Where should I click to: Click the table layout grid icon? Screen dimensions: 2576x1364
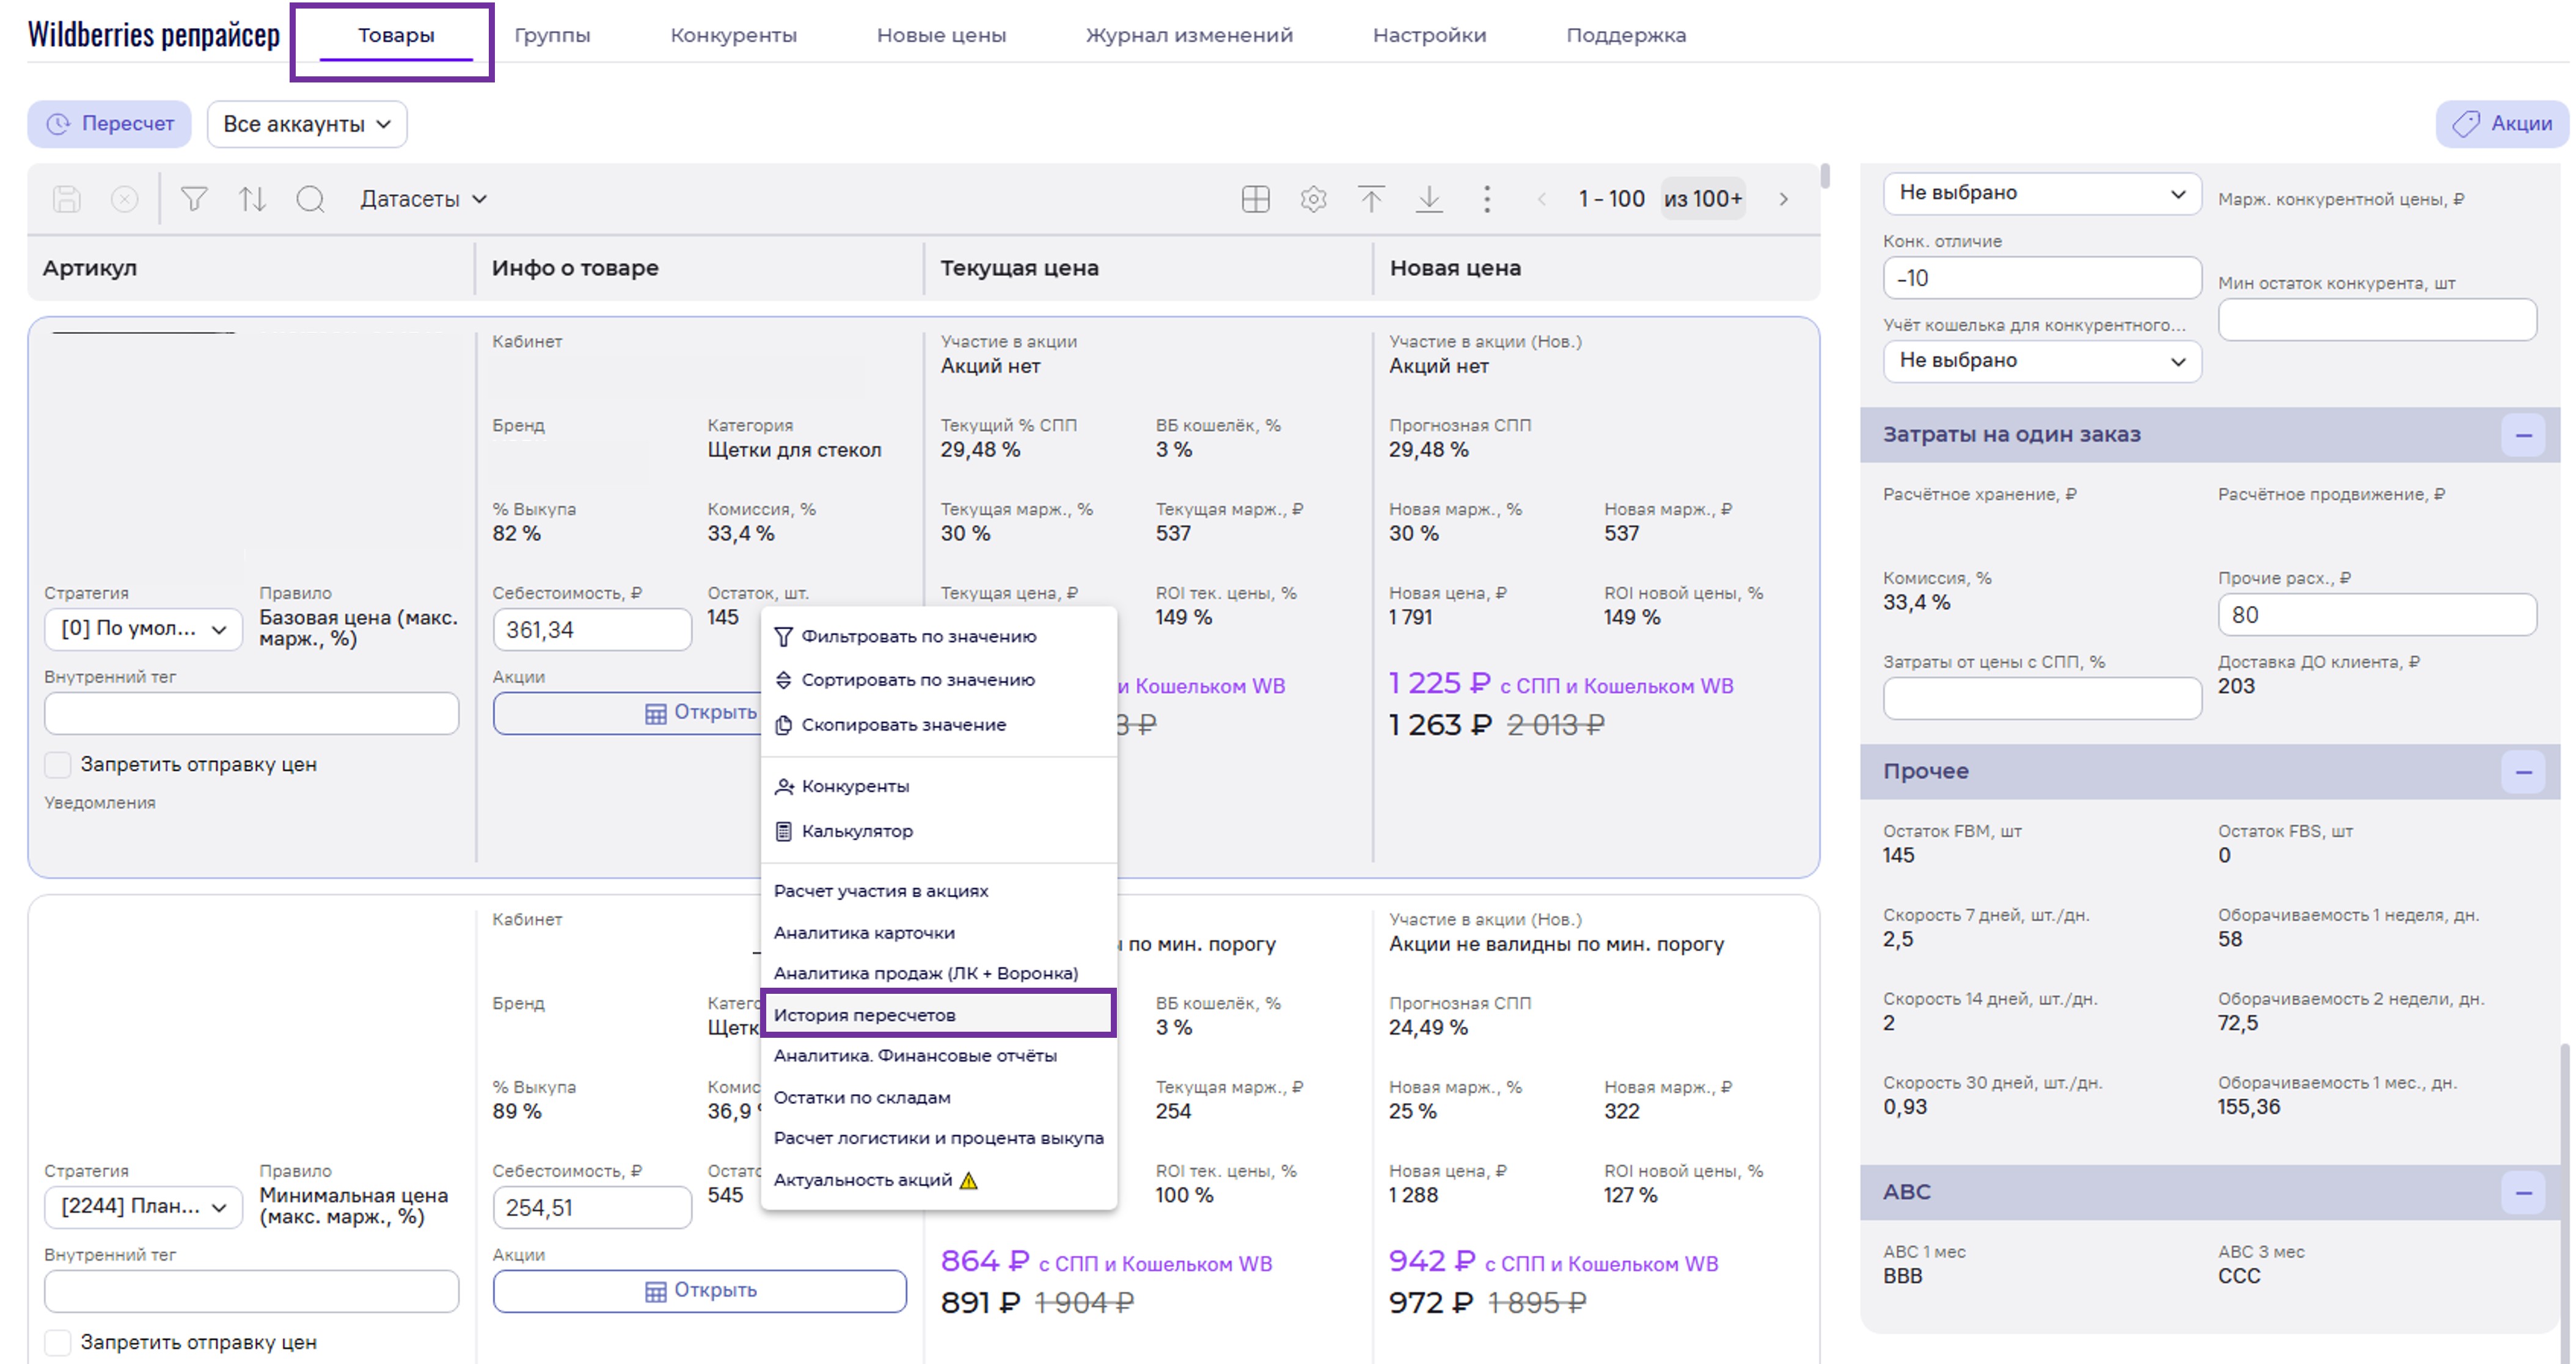[x=1255, y=199]
